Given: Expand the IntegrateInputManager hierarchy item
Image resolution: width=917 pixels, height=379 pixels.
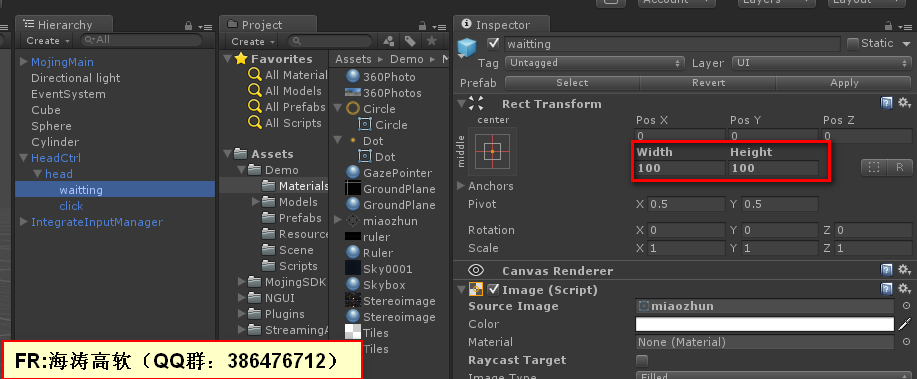Looking at the screenshot, I should coord(24,222).
